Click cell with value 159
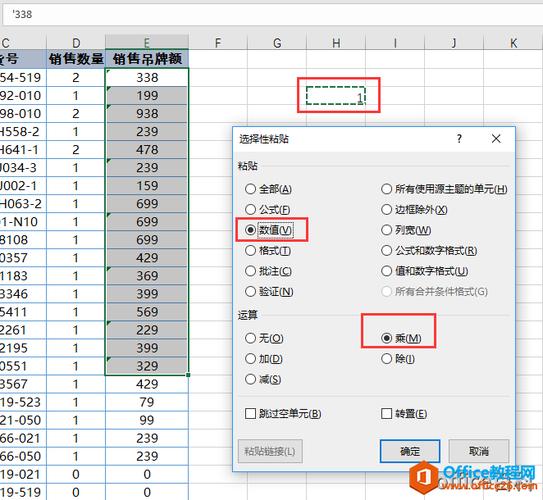543x500 pixels. click(147, 186)
